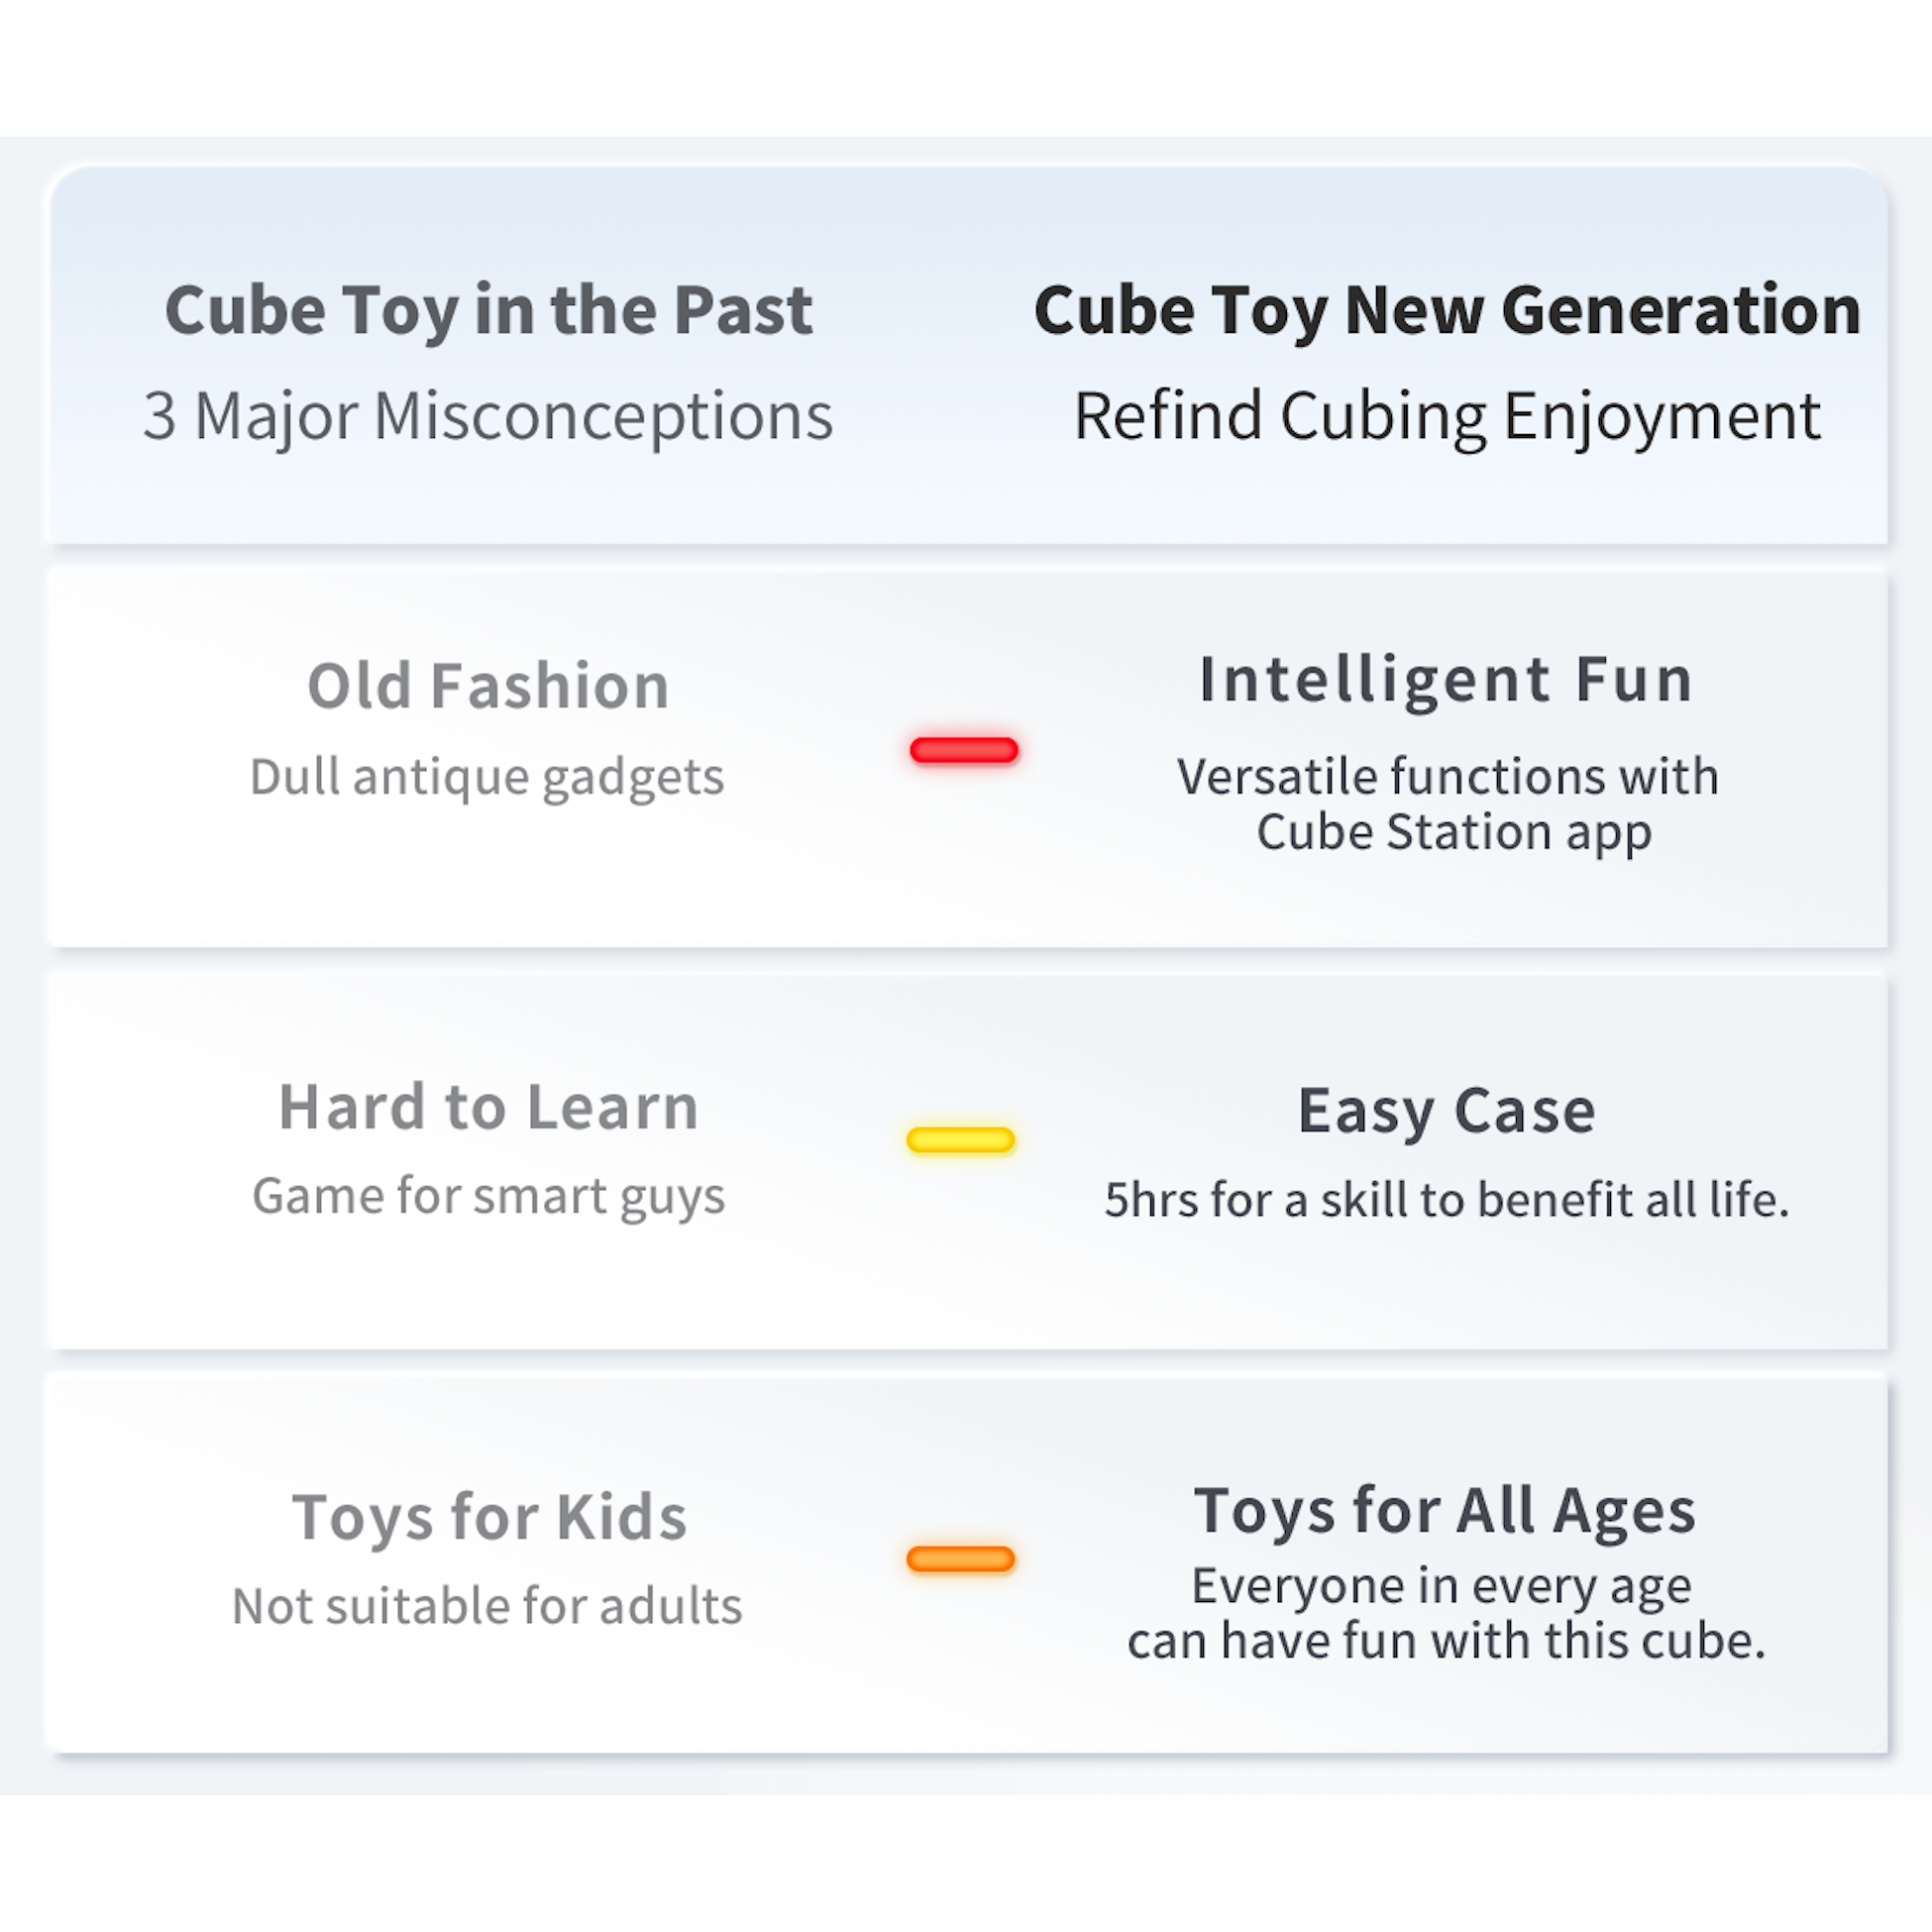Click the "3 Major Misconceptions" subtitle
Image resolution: width=1932 pixels, height=1932 pixels.
pos(488,416)
